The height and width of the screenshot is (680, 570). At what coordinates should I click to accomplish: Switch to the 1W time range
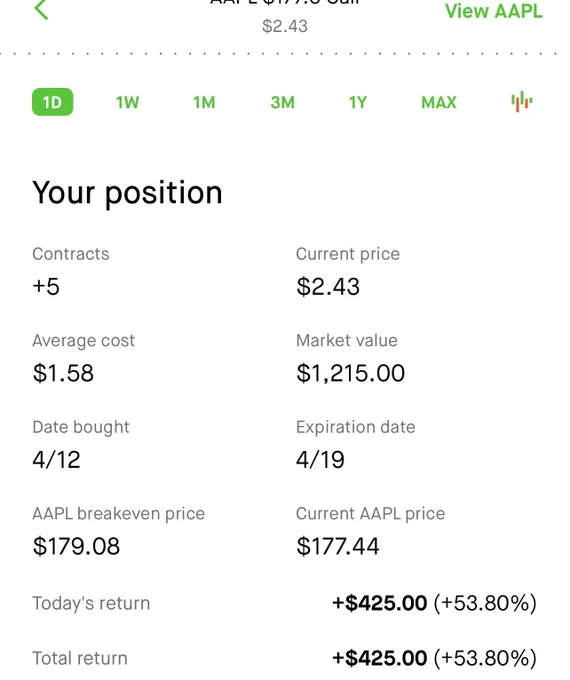coord(128,103)
